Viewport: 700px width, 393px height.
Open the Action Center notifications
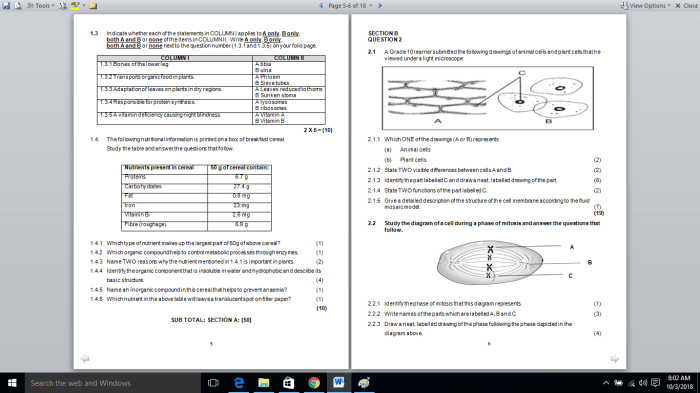(655, 383)
